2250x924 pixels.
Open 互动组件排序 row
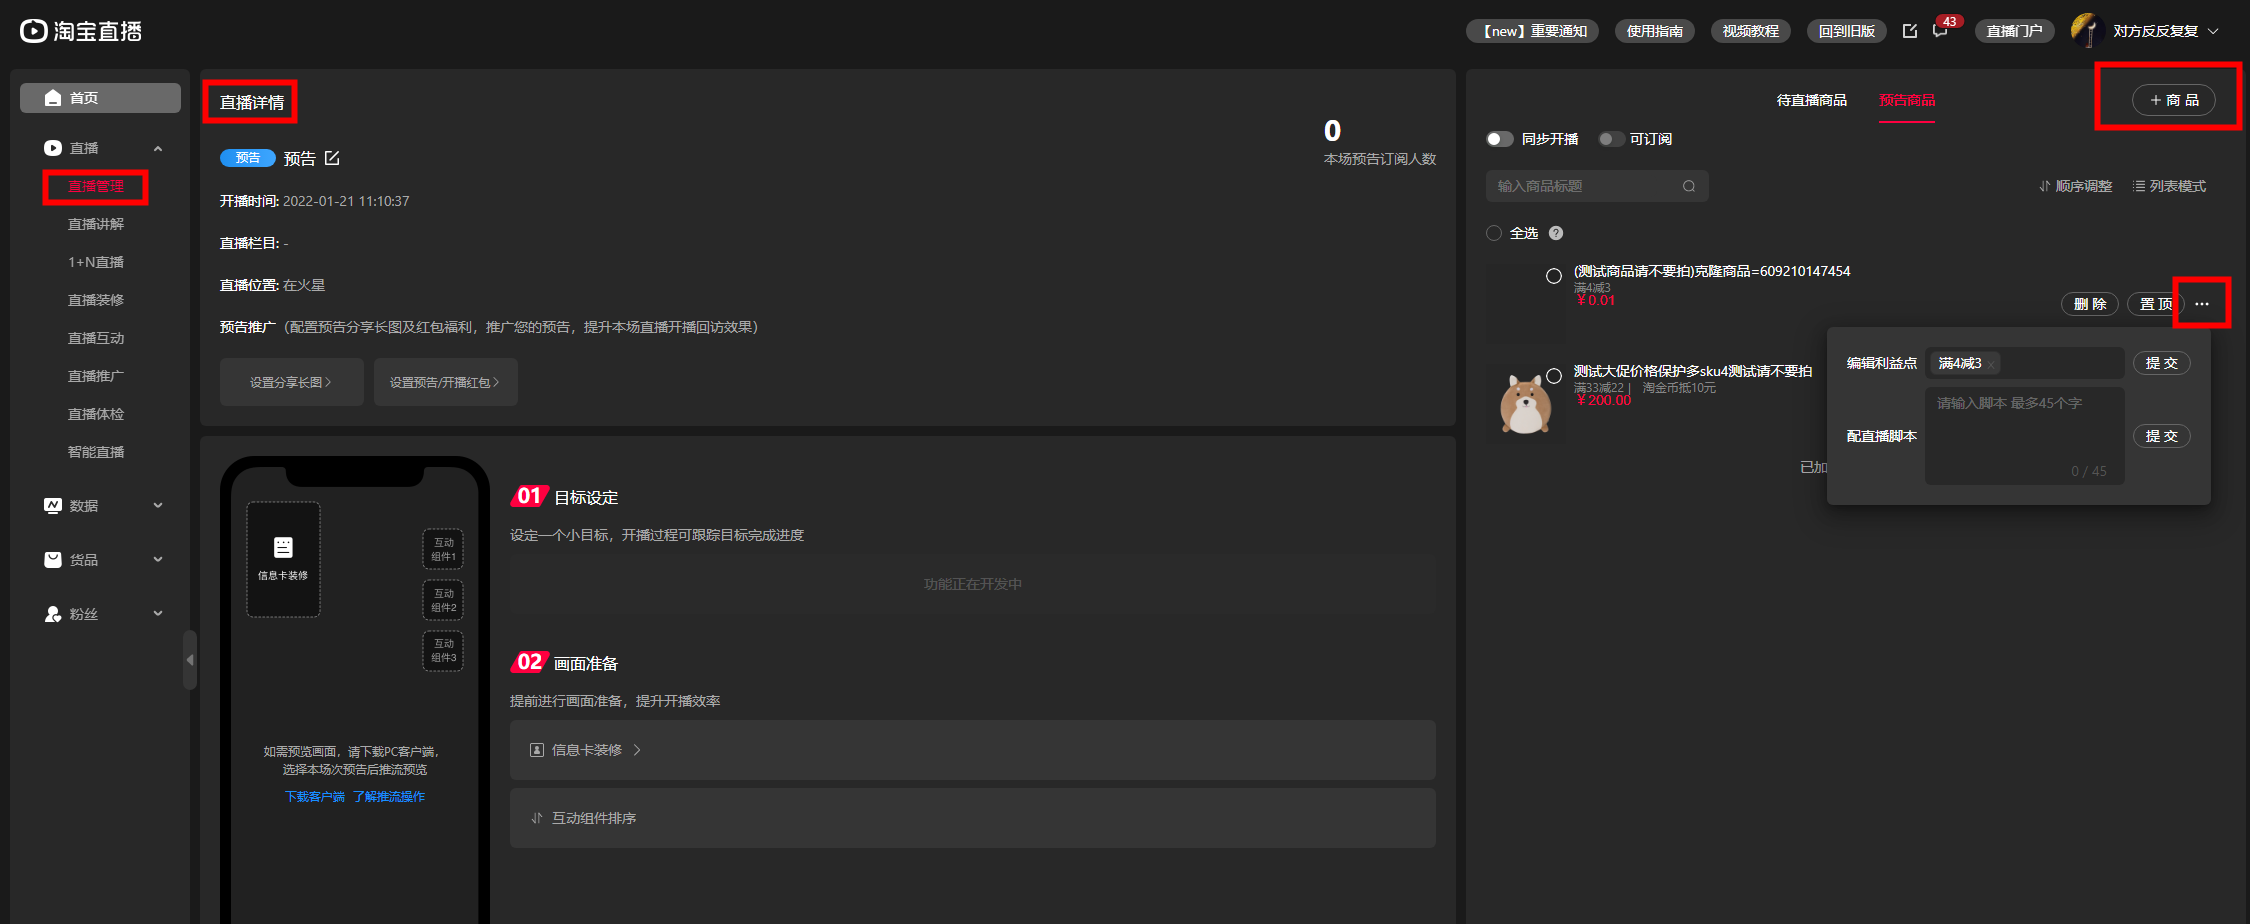[x=972, y=818]
